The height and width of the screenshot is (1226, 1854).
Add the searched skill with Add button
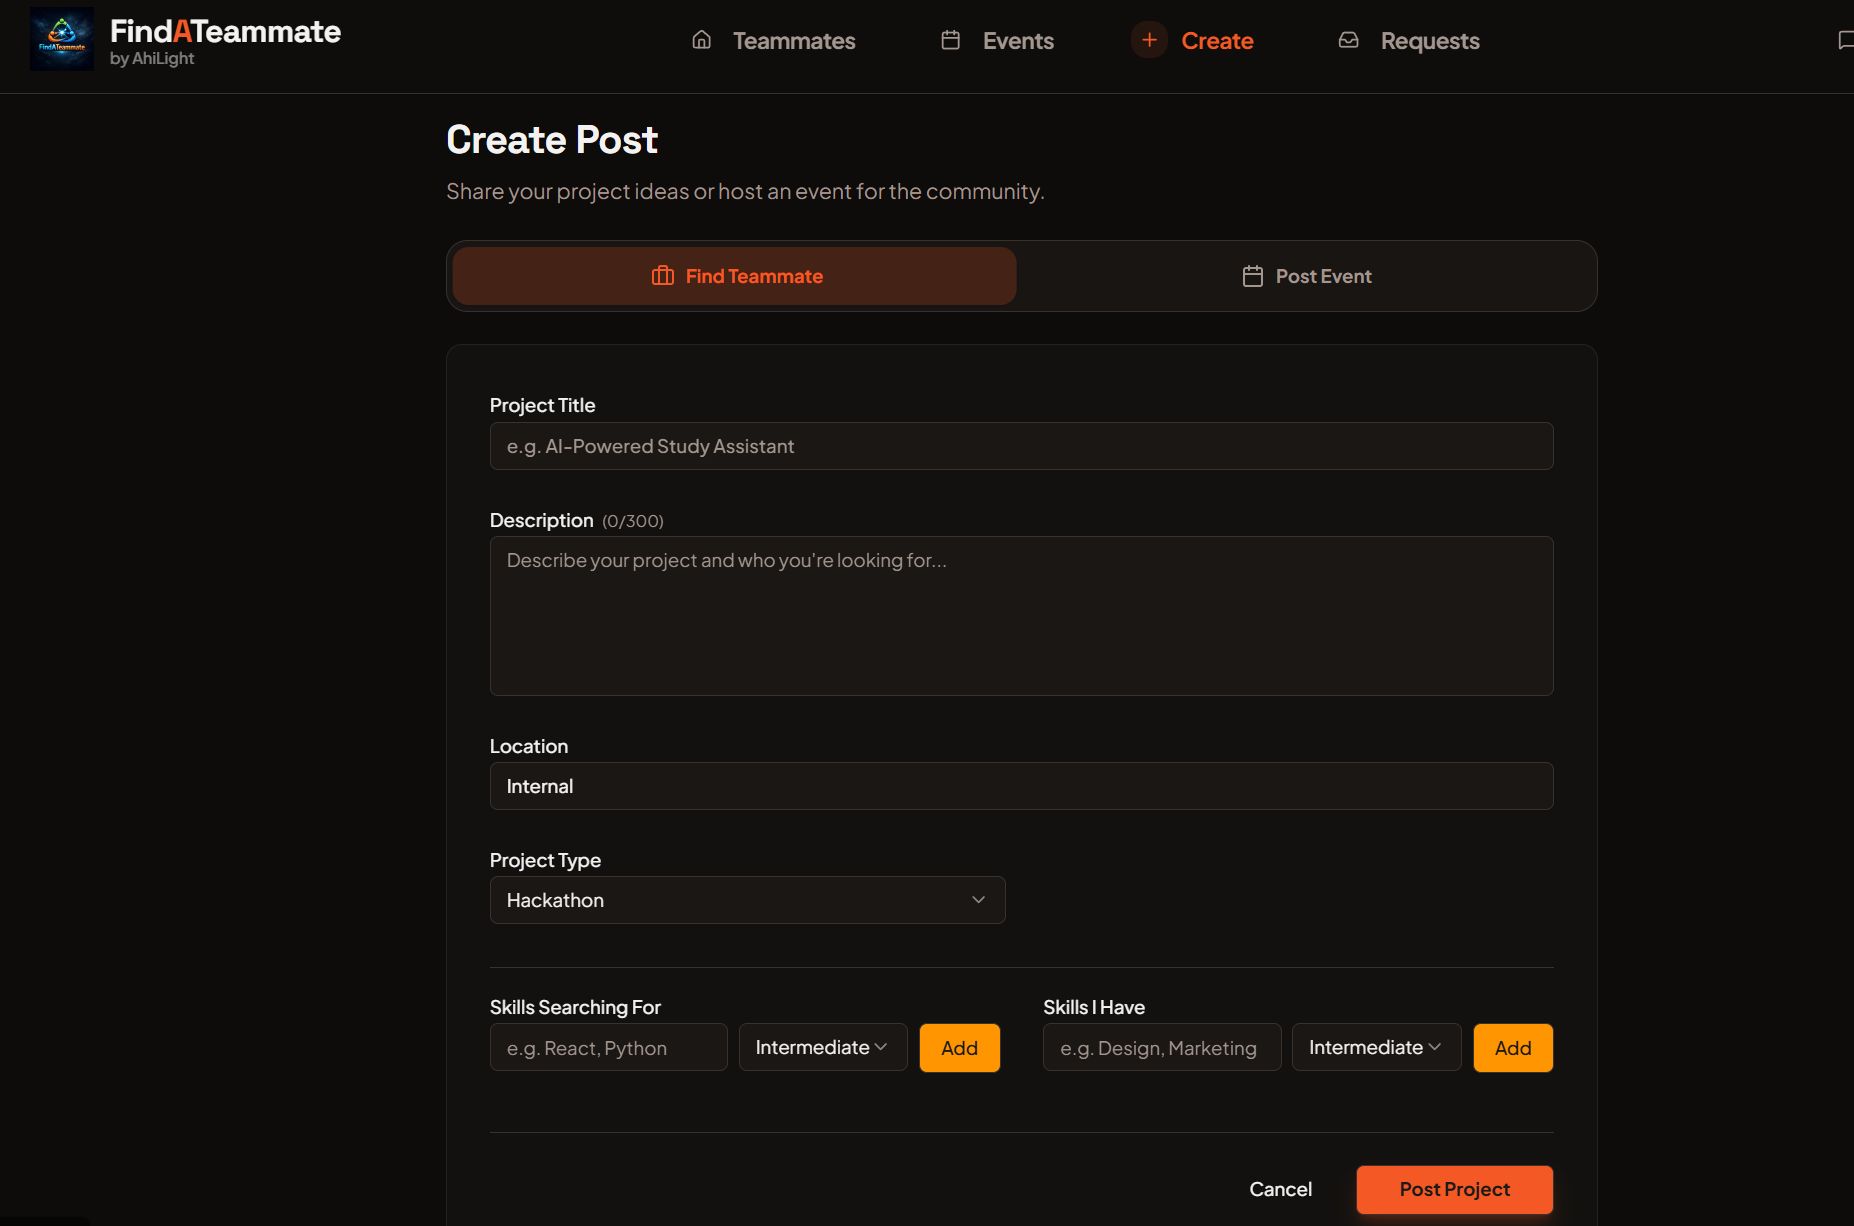pos(959,1048)
